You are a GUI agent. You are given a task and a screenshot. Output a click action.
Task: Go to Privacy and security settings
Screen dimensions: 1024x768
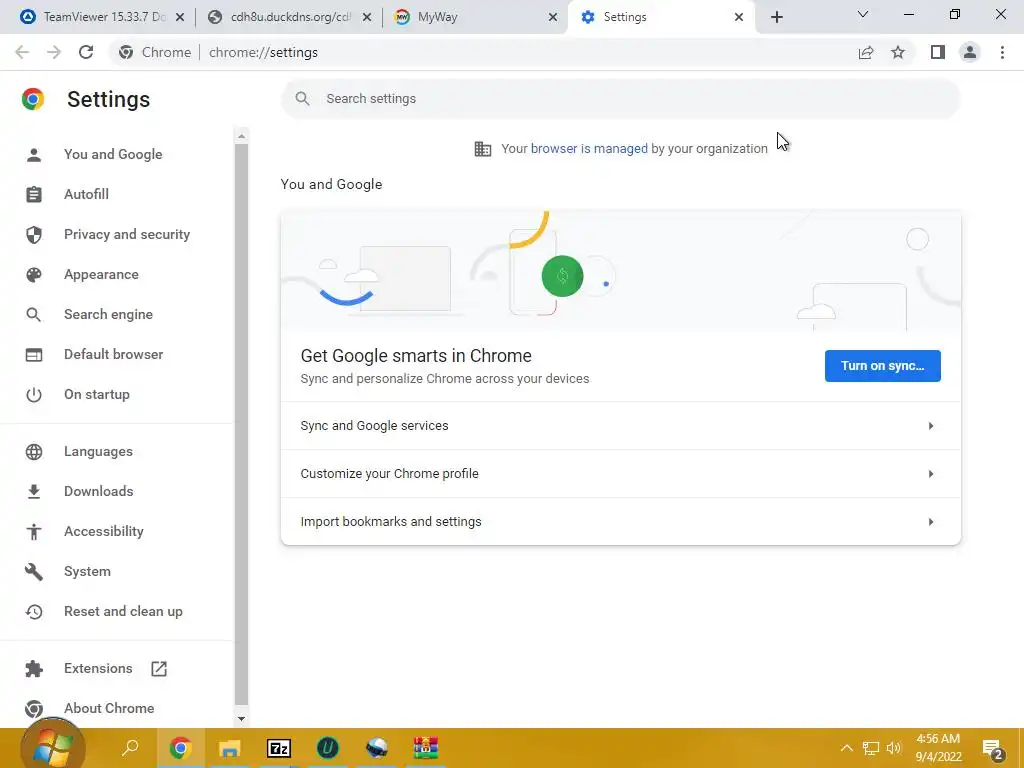pyautogui.click(x=127, y=234)
